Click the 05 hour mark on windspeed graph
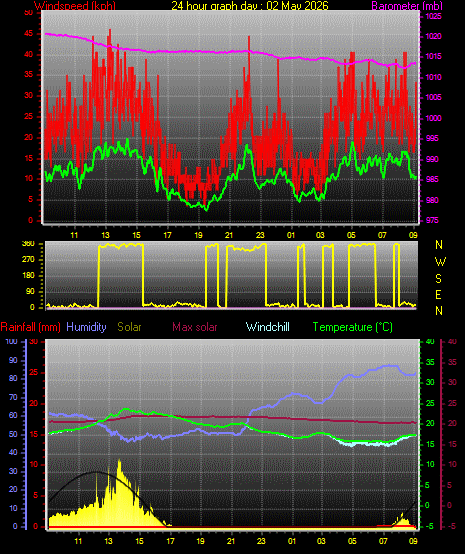Viewport: 465px width, 554px height. pos(351,235)
